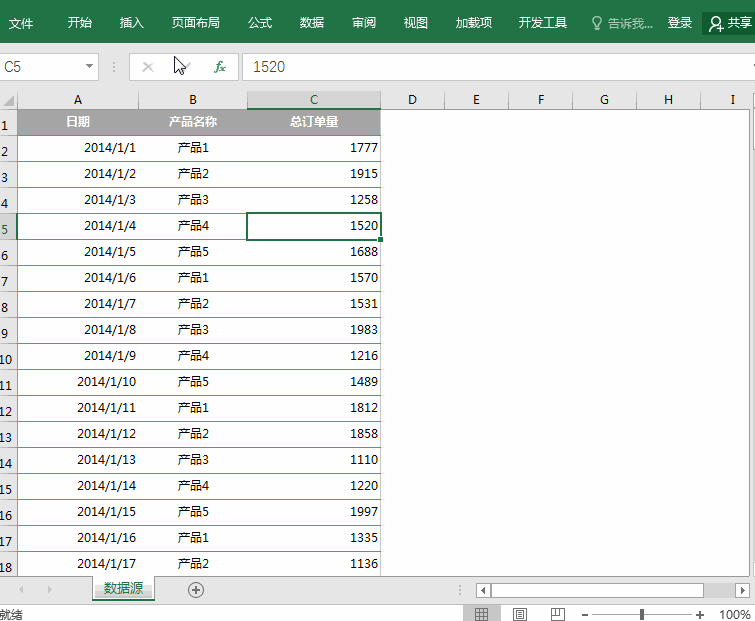755x621 pixels.
Task: Select column B header
Action: point(193,100)
